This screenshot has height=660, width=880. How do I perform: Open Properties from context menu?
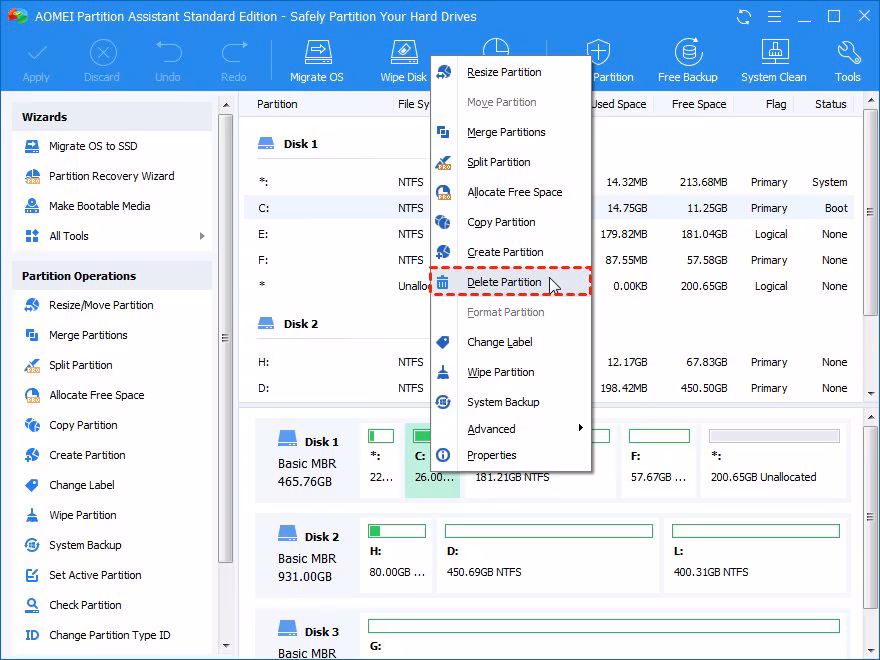pos(511,455)
